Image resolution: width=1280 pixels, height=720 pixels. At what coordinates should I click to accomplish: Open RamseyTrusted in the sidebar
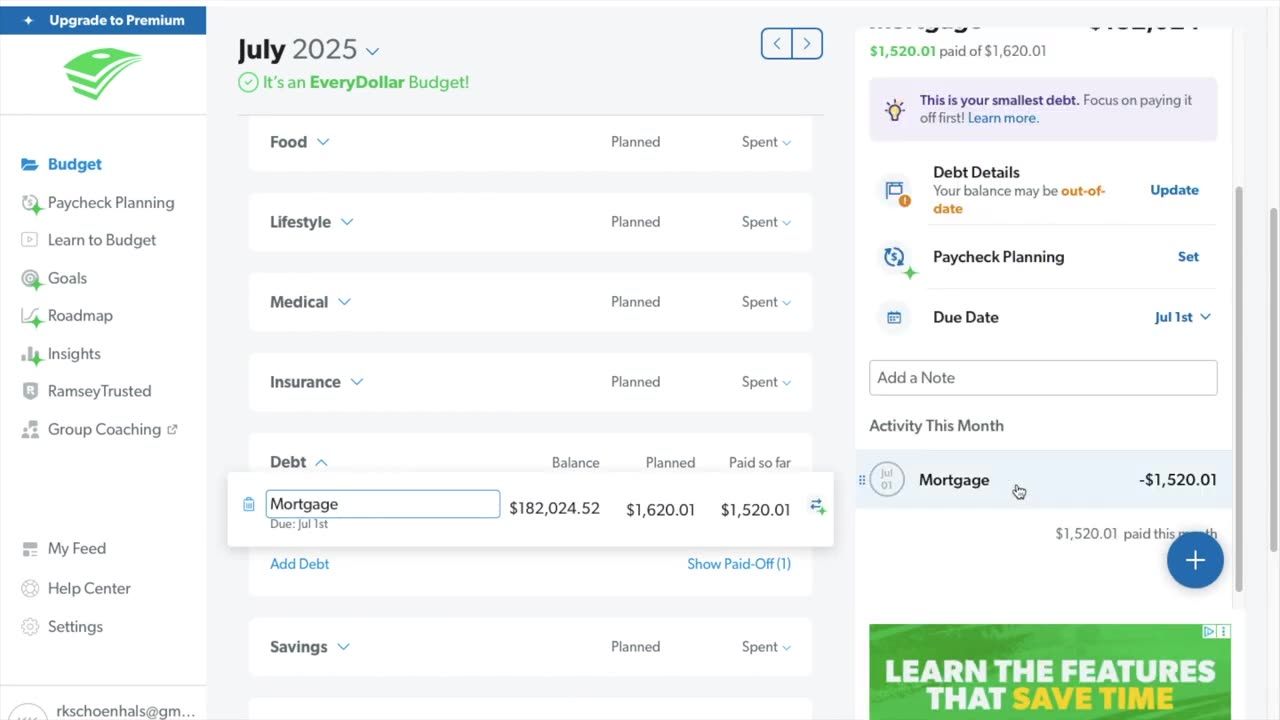click(x=86, y=391)
